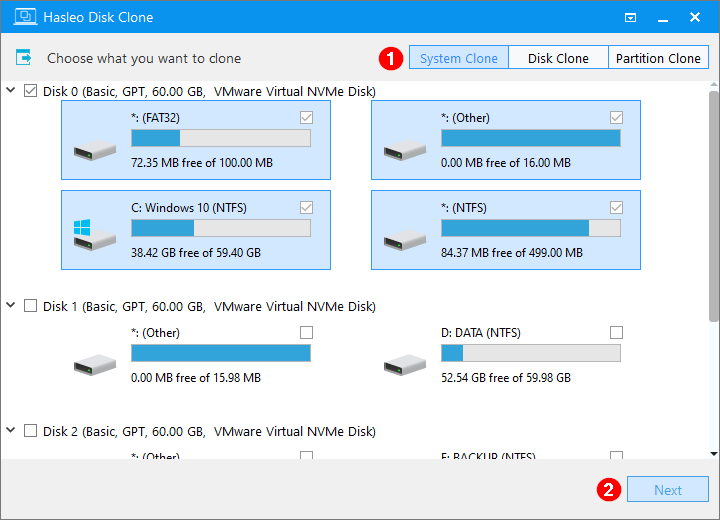Toggle the FAT32 partition checkbox
The width and height of the screenshot is (720, 520).
[306, 118]
